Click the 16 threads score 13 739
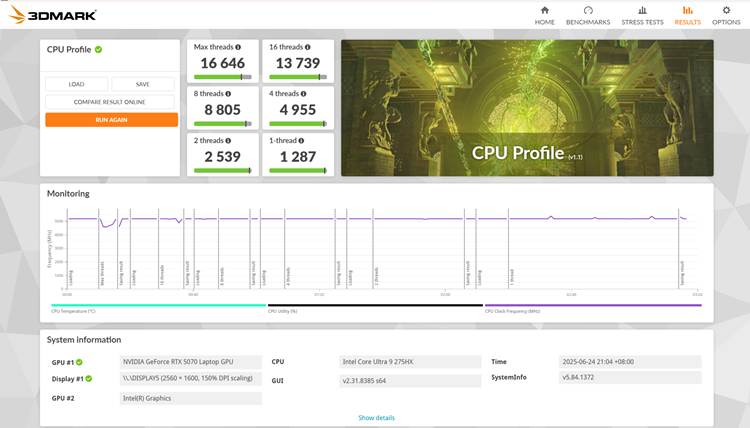This screenshot has width=750, height=428. [298, 63]
